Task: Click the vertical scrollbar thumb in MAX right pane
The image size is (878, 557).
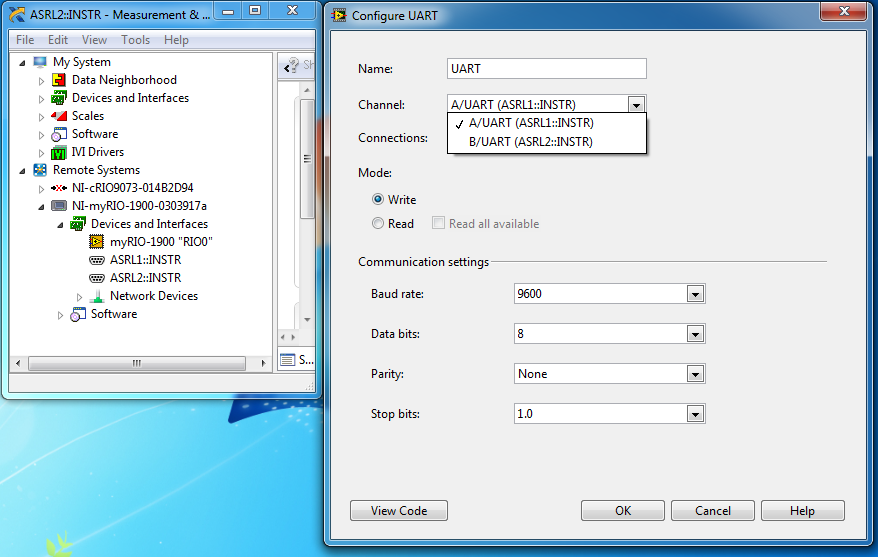Action: [307, 159]
